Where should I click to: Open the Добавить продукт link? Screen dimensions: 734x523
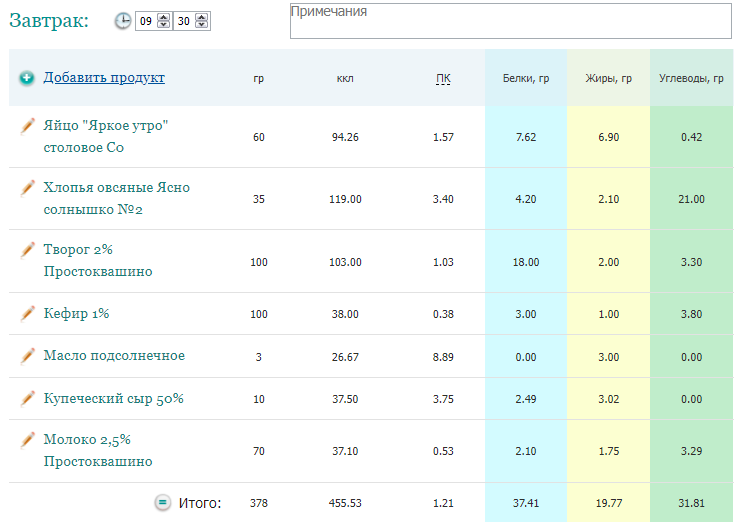(x=104, y=77)
